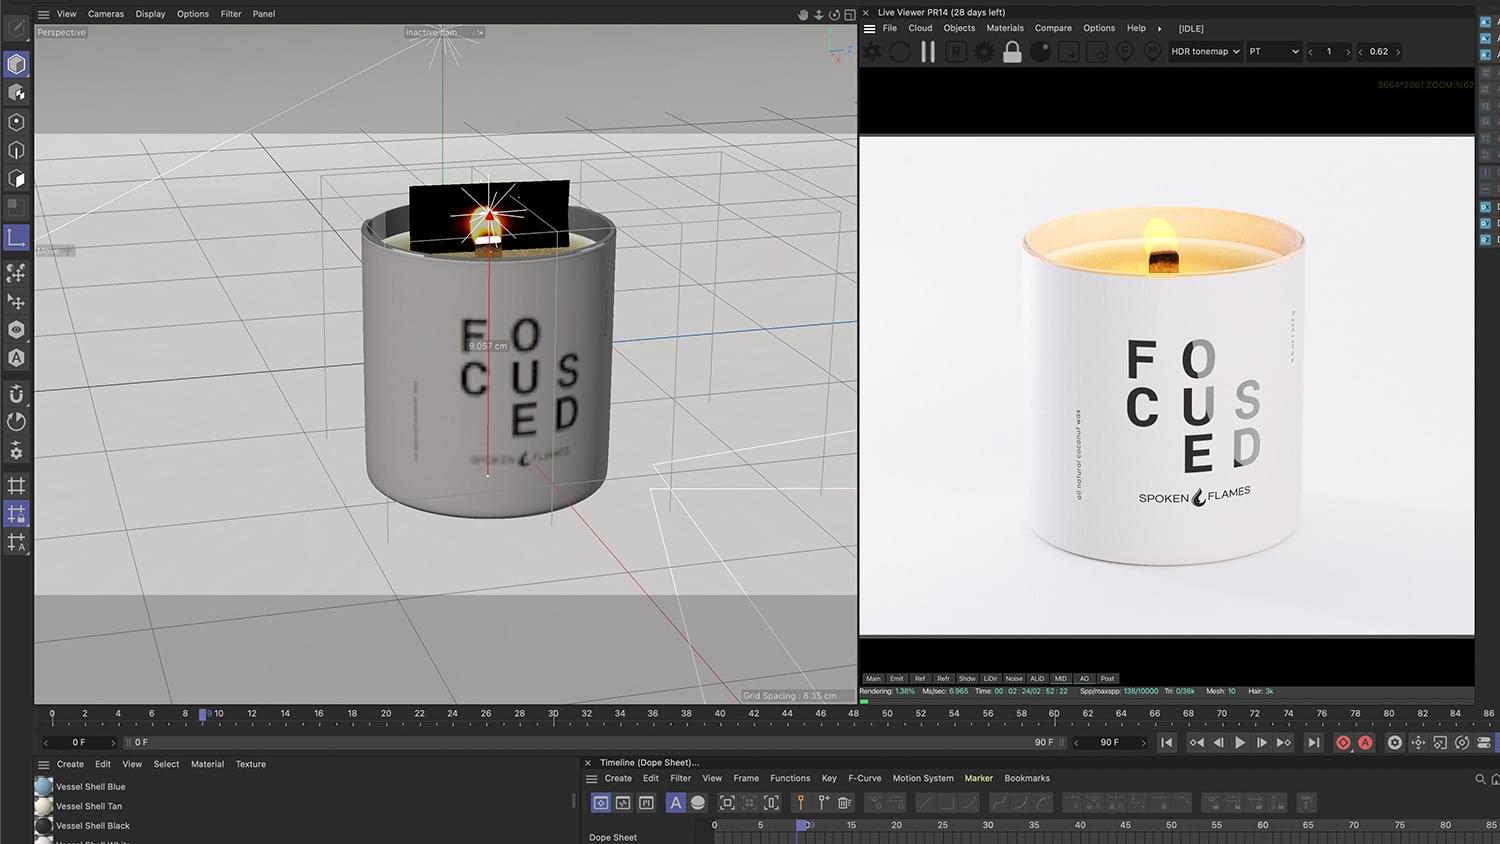Click the viewport orbit rotate icon

click(x=834, y=15)
